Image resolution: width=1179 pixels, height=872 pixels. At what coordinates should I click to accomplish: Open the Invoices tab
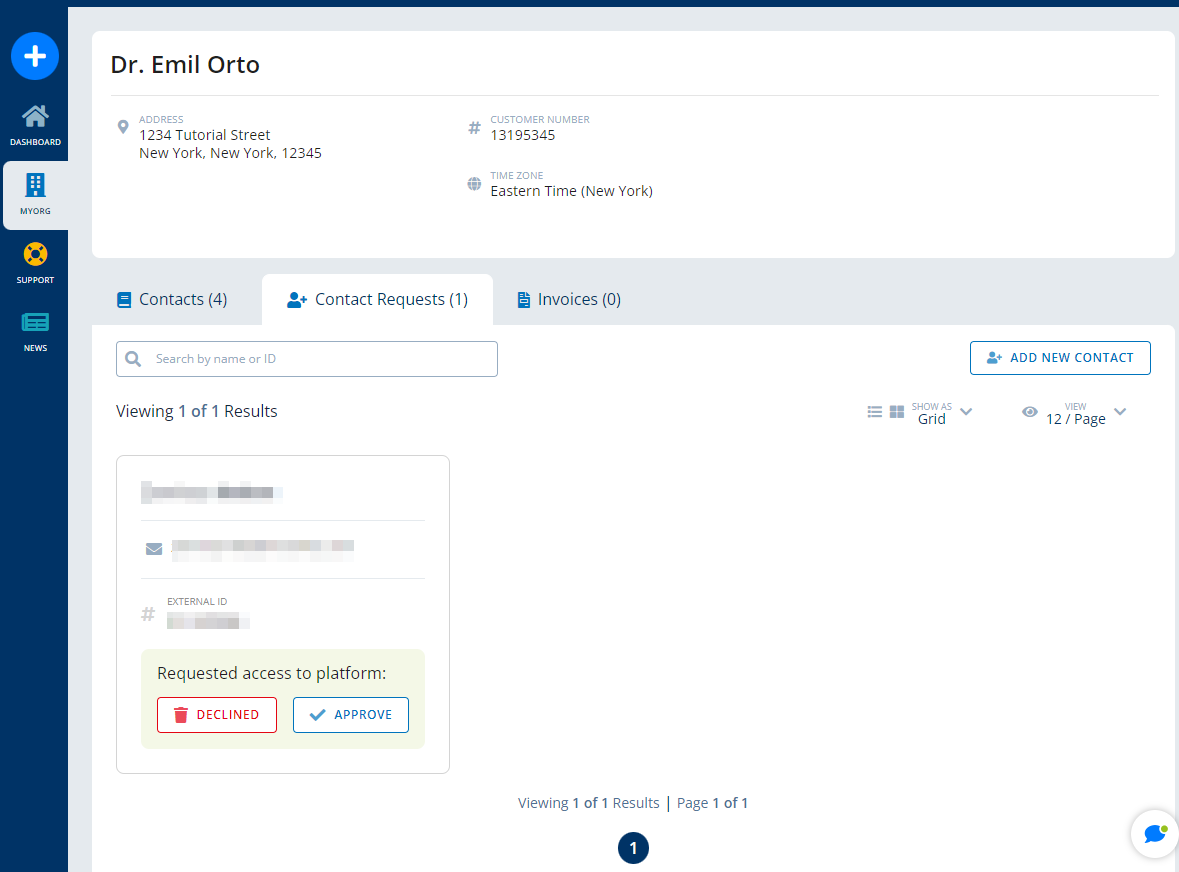coord(567,298)
